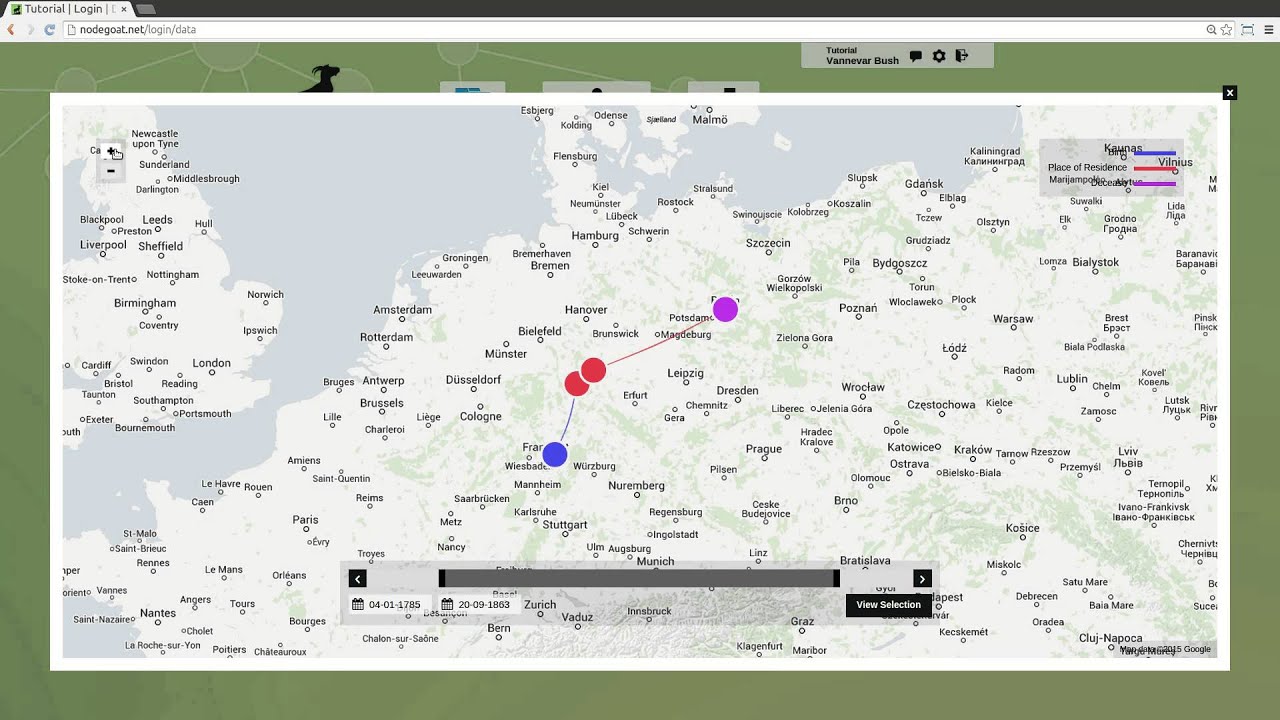
Task: Click the dark time range bar
Action: [640, 579]
